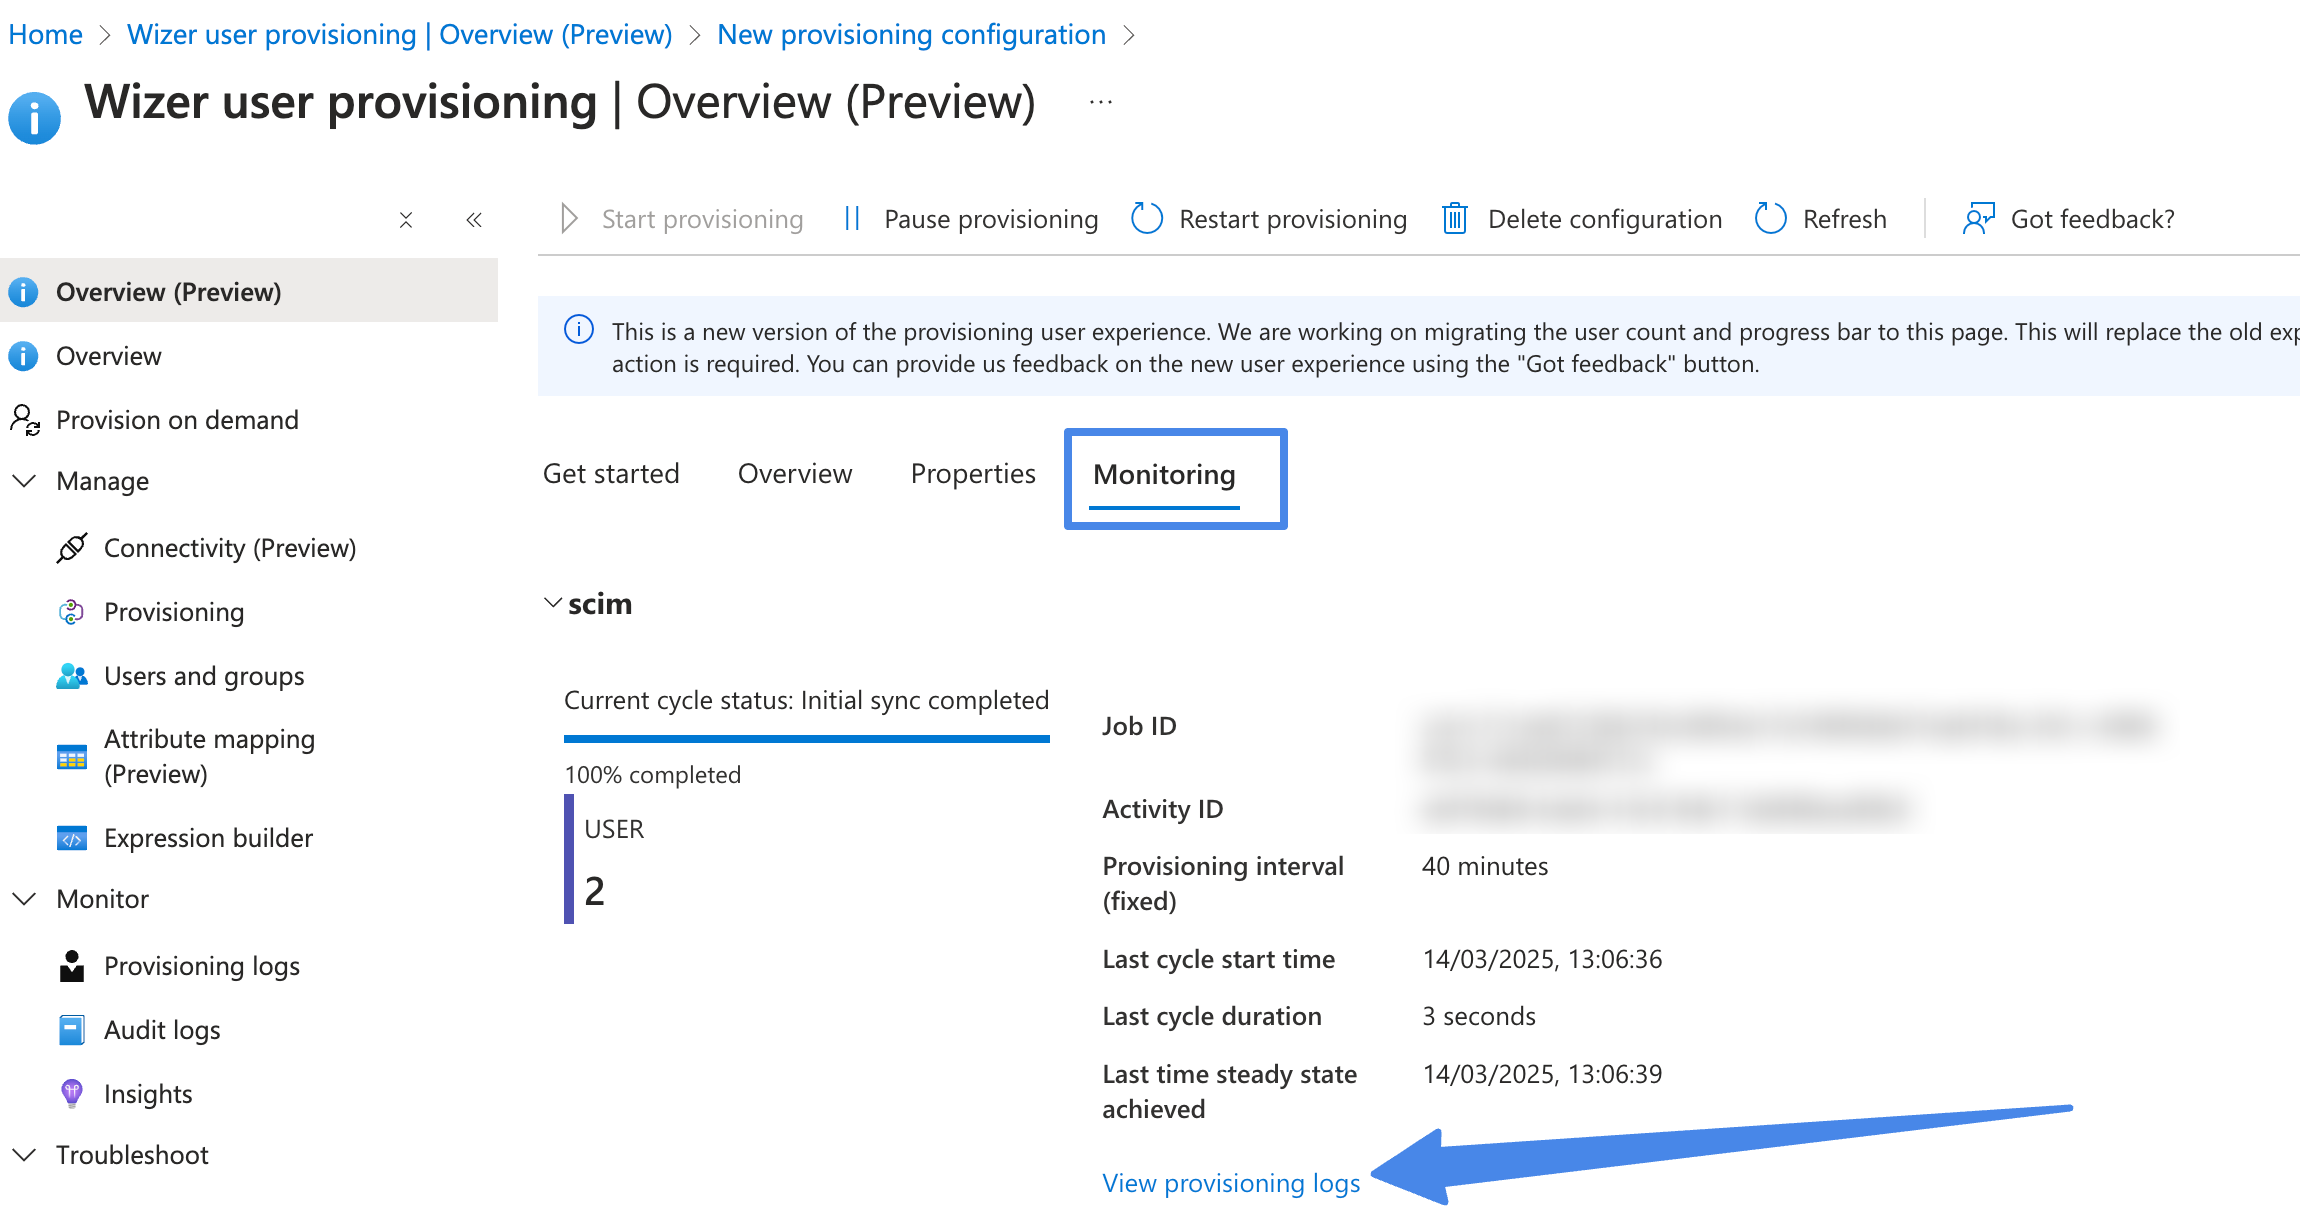Click the Manage section label

(103, 481)
